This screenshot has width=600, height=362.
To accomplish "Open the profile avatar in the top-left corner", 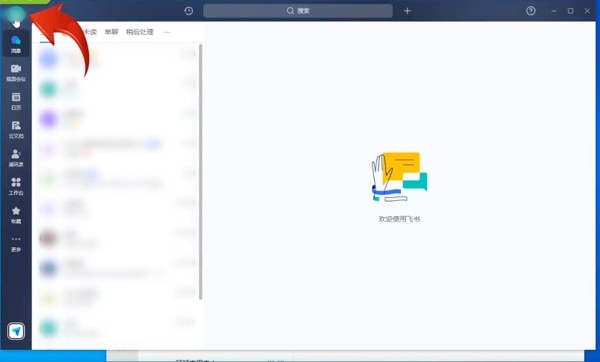I will coord(15,14).
